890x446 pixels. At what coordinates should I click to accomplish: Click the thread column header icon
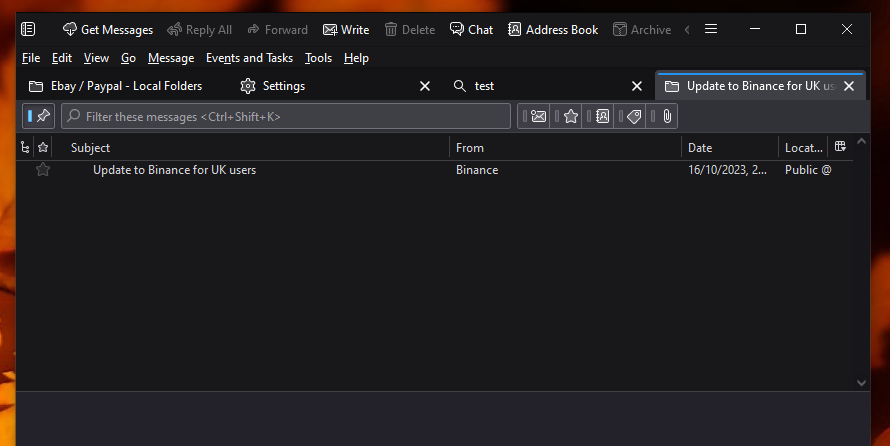pyautogui.click(x=25, y=148)
